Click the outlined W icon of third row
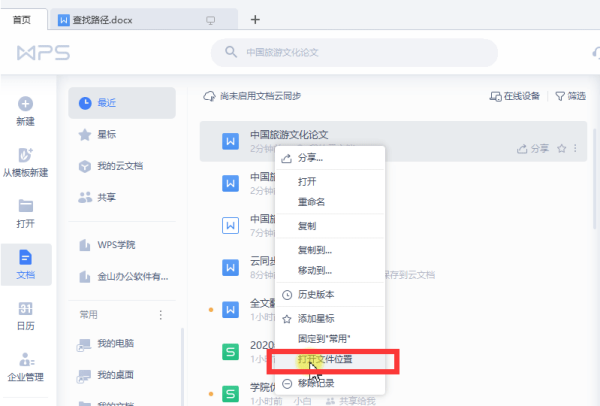 click(230, 225)
